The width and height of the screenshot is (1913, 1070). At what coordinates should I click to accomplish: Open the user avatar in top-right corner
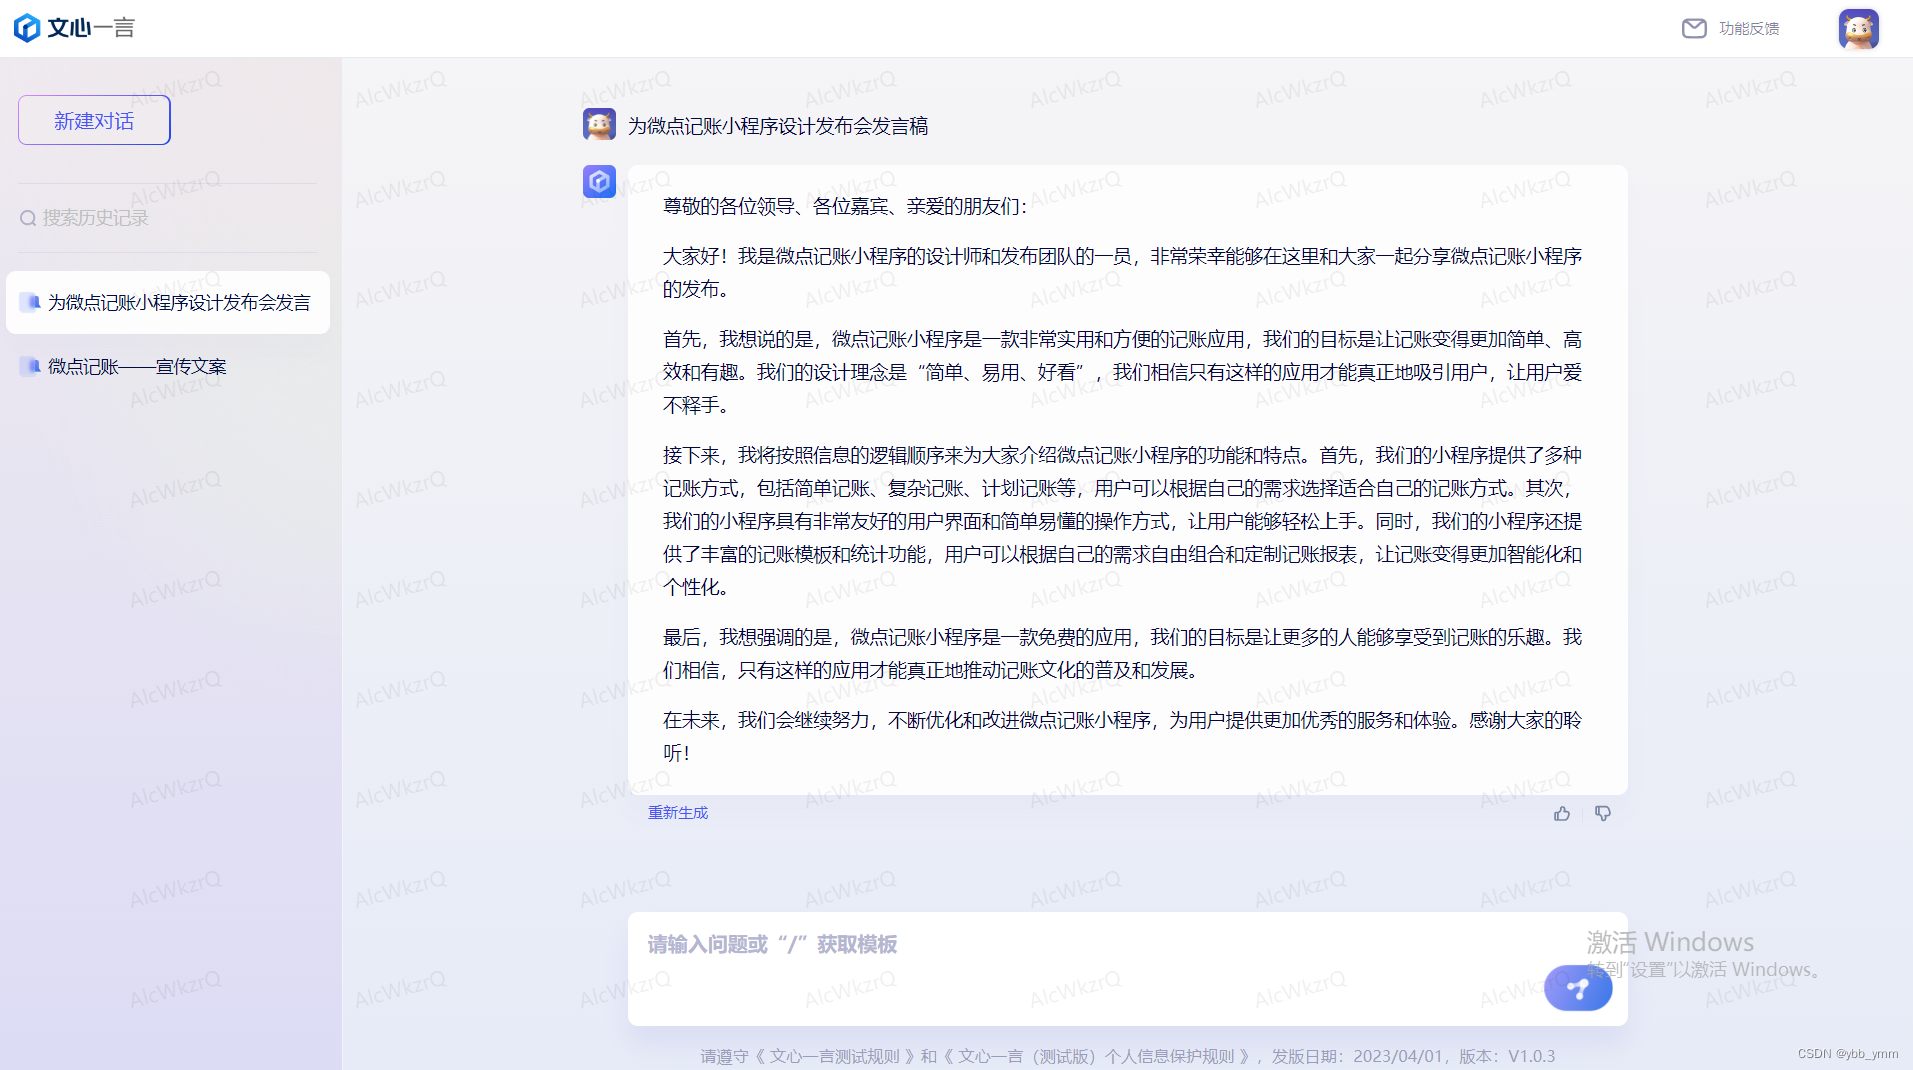1858,28
